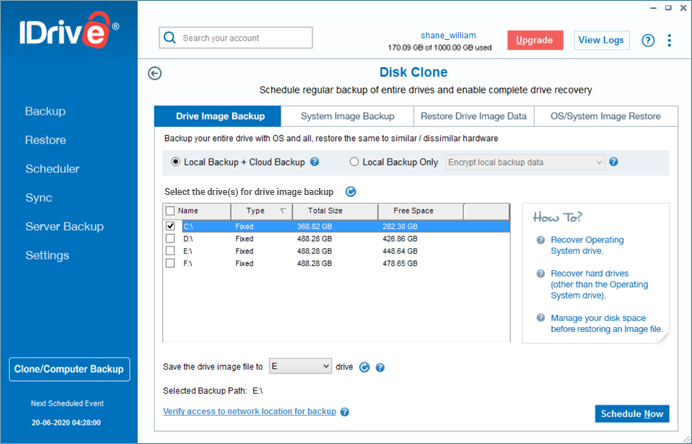The height and width of the screenshot is (444, 692).
Task: Click help icon beside Verify access link
Action: (x=345, y=412)
